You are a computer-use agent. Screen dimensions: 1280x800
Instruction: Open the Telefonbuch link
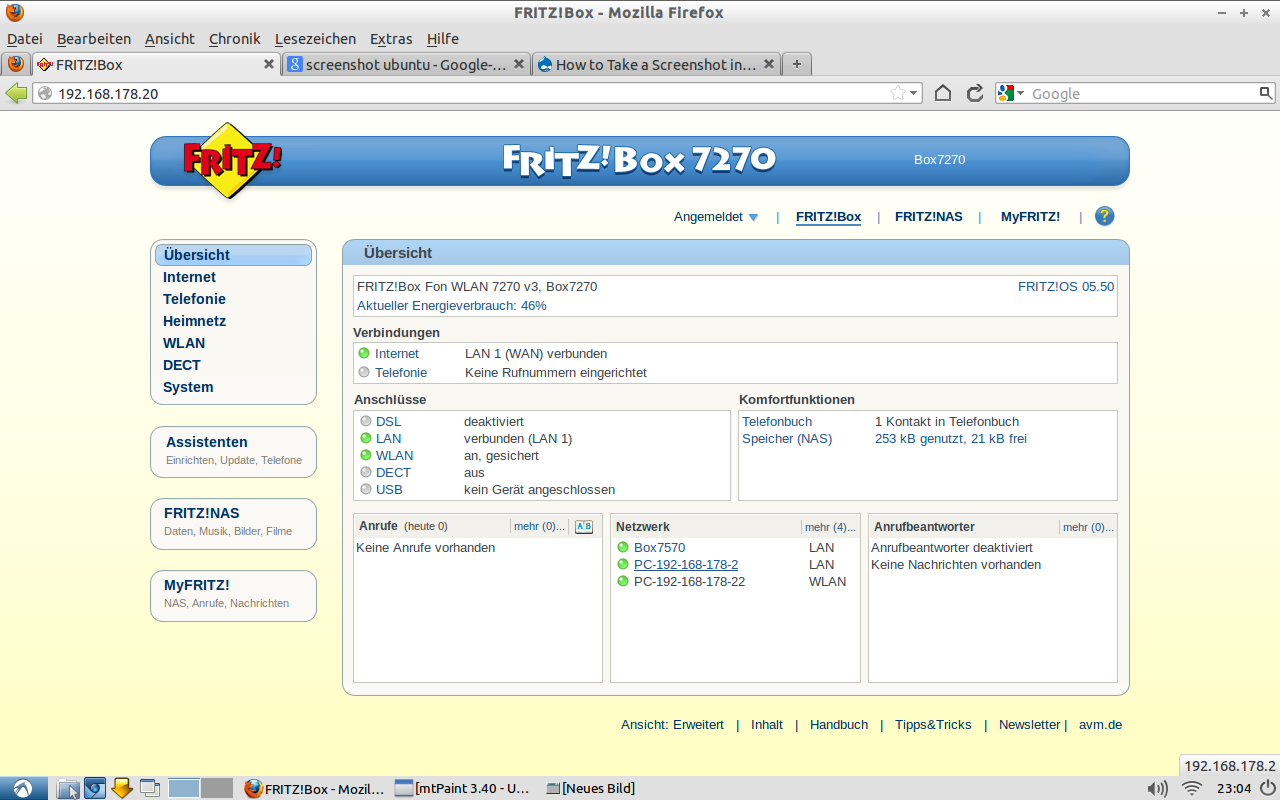click(x=777, y=422)
